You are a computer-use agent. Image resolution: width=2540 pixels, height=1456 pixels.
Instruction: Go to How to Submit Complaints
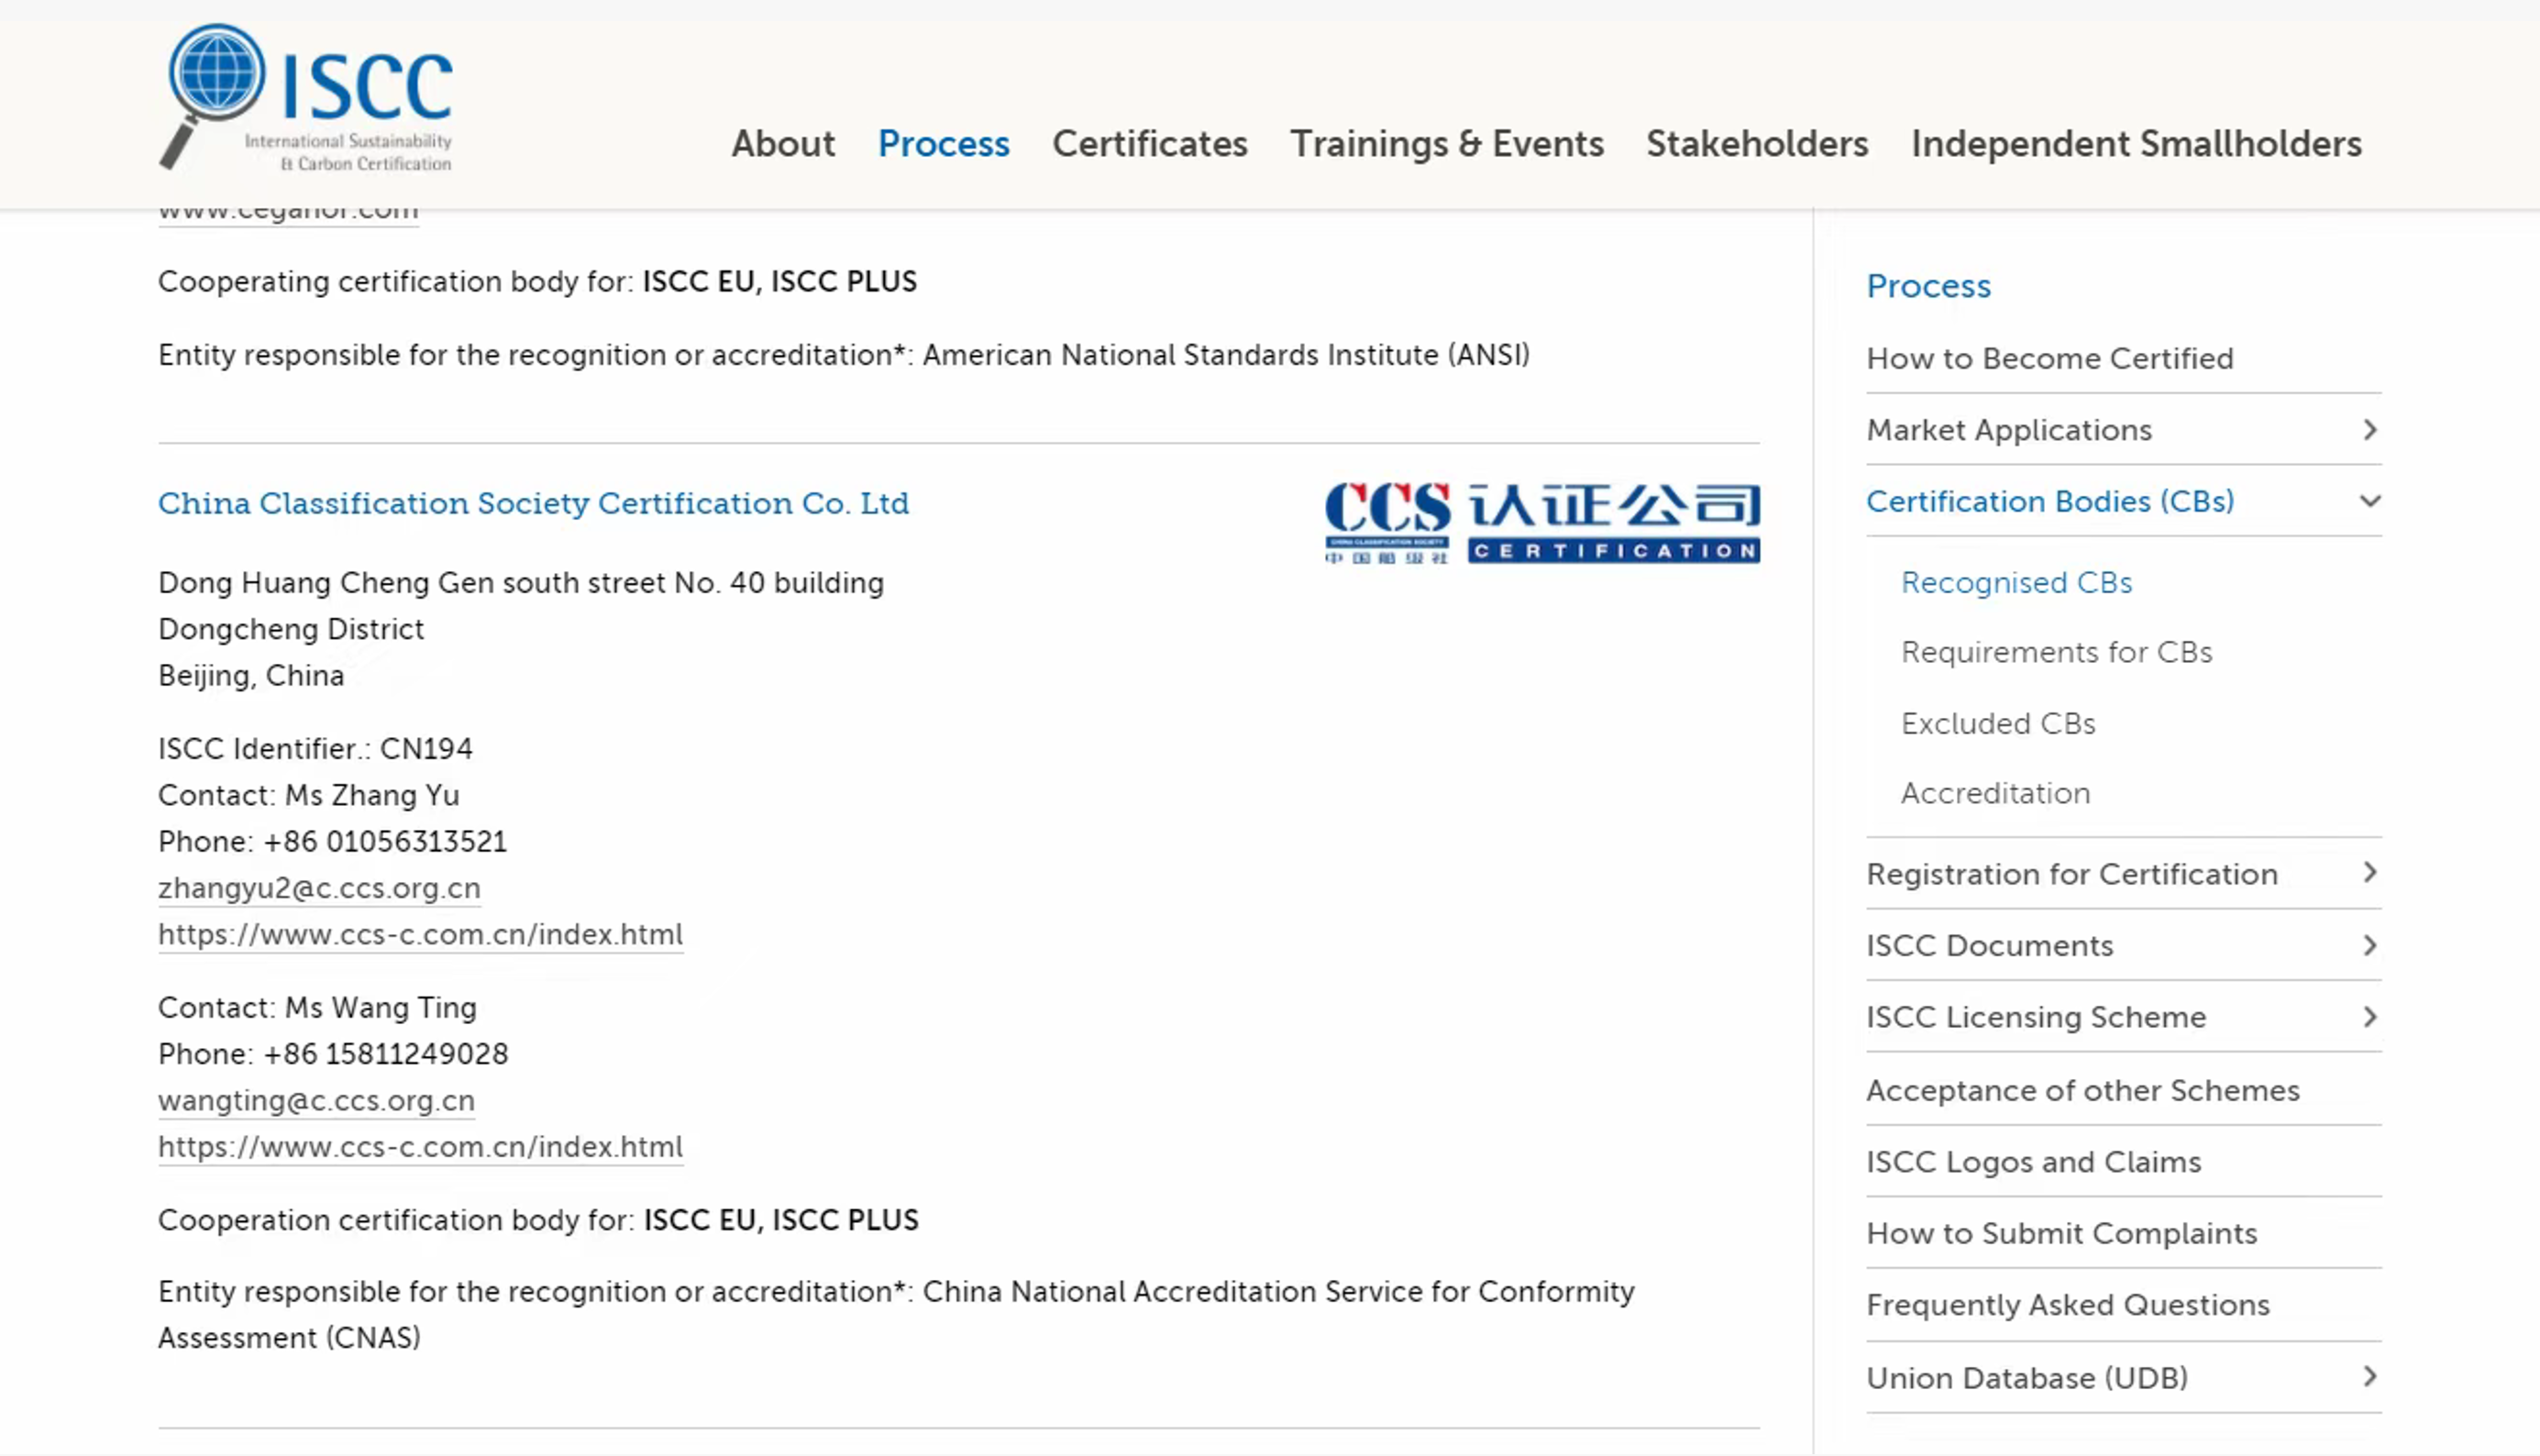click(2062, 1233)
